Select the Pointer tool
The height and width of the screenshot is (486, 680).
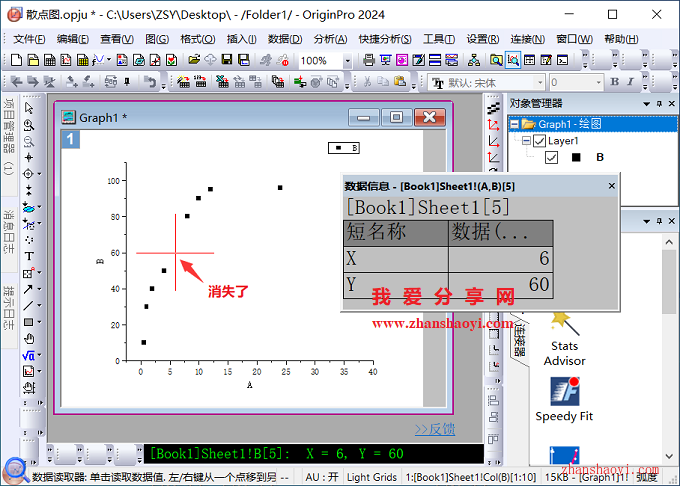pyautogui.click(x=29, y=108)
